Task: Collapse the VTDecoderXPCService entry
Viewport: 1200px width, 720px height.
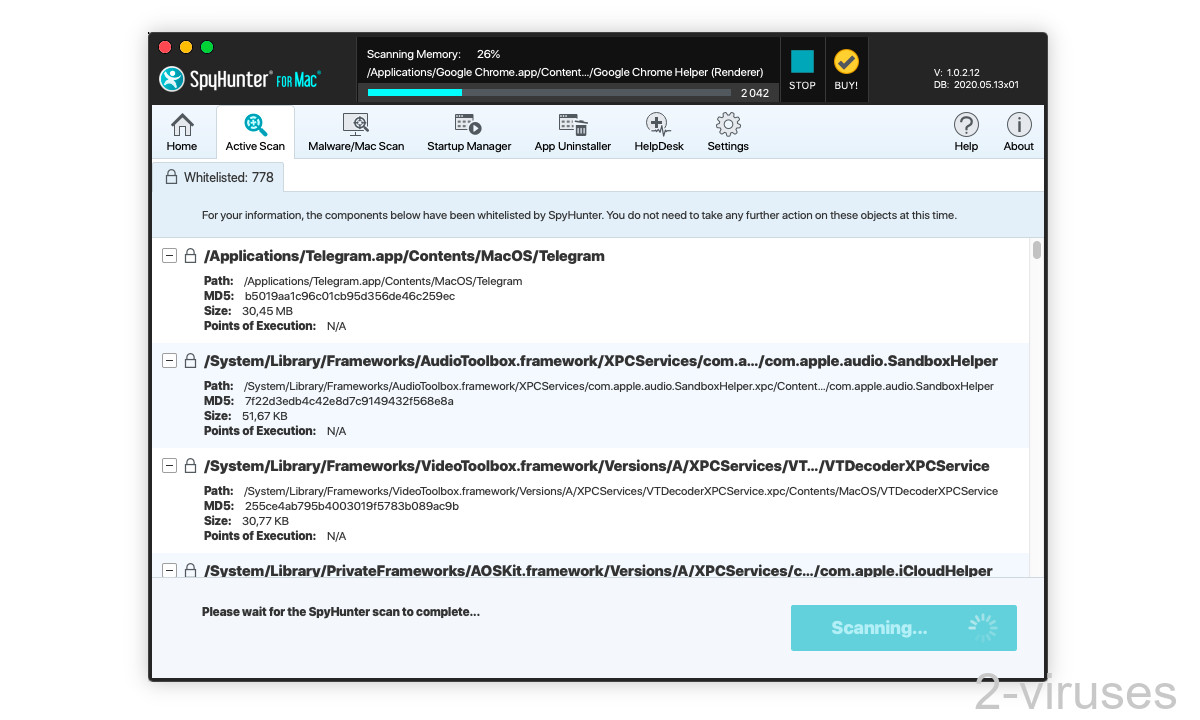Action: coord(169,466)
